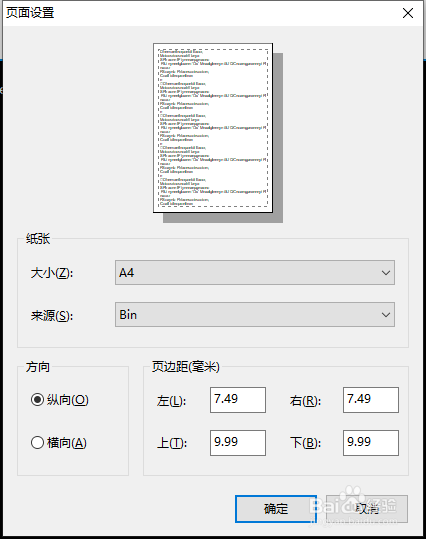Close the 页面设置 dialog
The height and width of the screenshot is (539, 426).
[408, 13]
